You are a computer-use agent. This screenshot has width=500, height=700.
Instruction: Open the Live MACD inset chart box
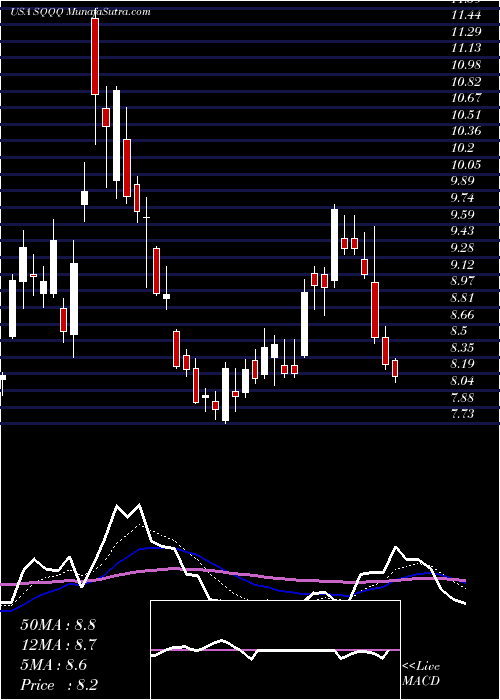tap(275, 650)
